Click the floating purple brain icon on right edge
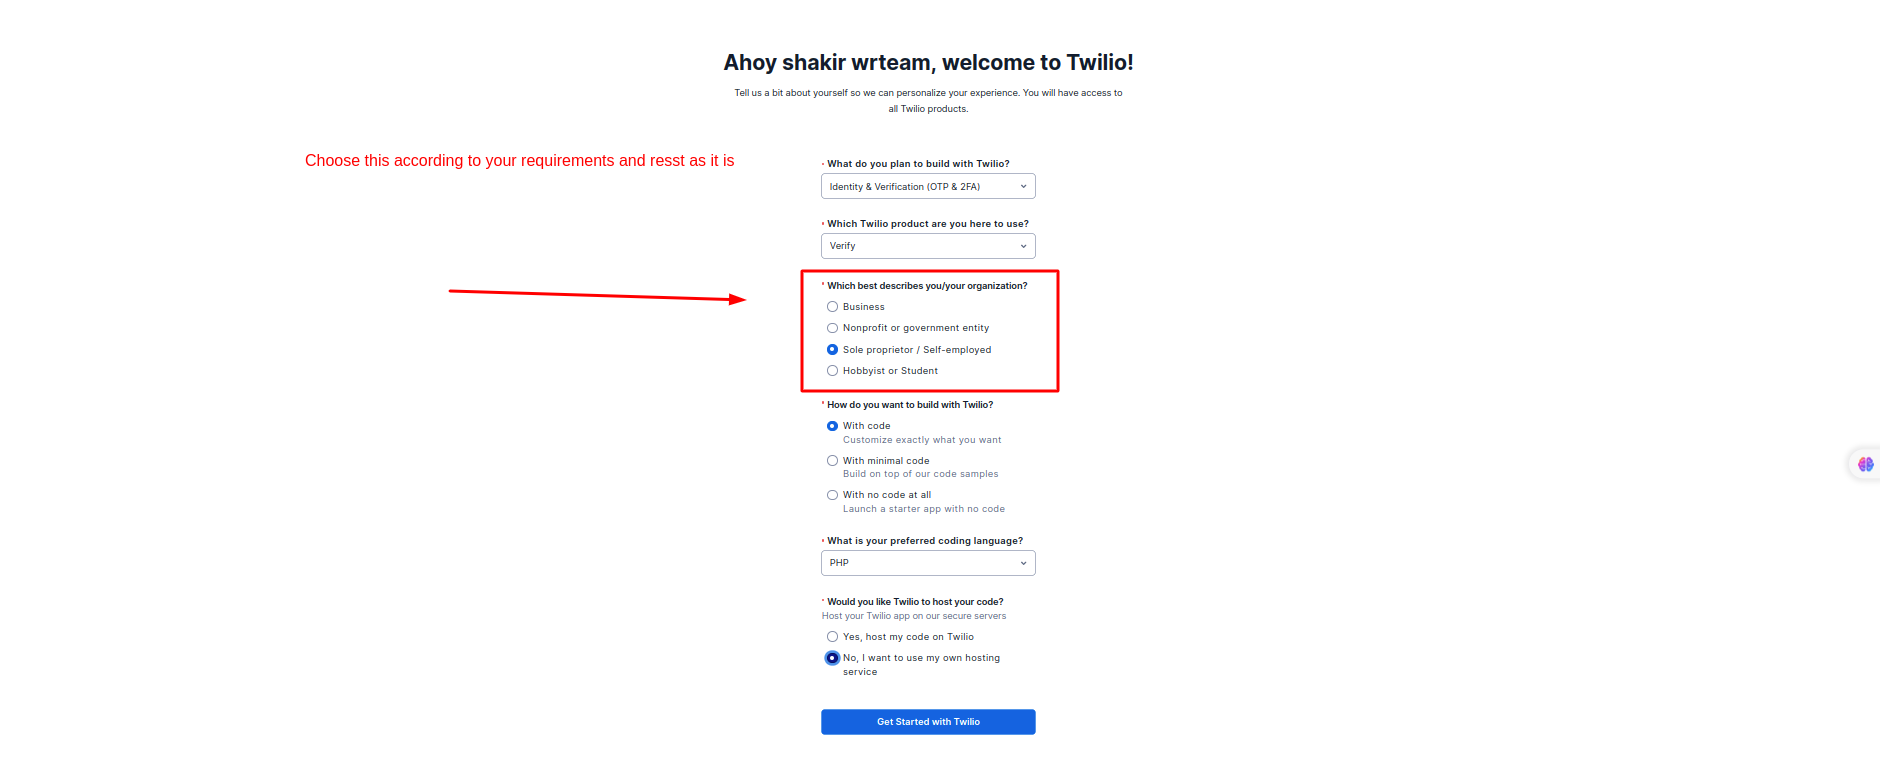The image size is (1880, 761). pyautogui.click(x=1864, y=463)
